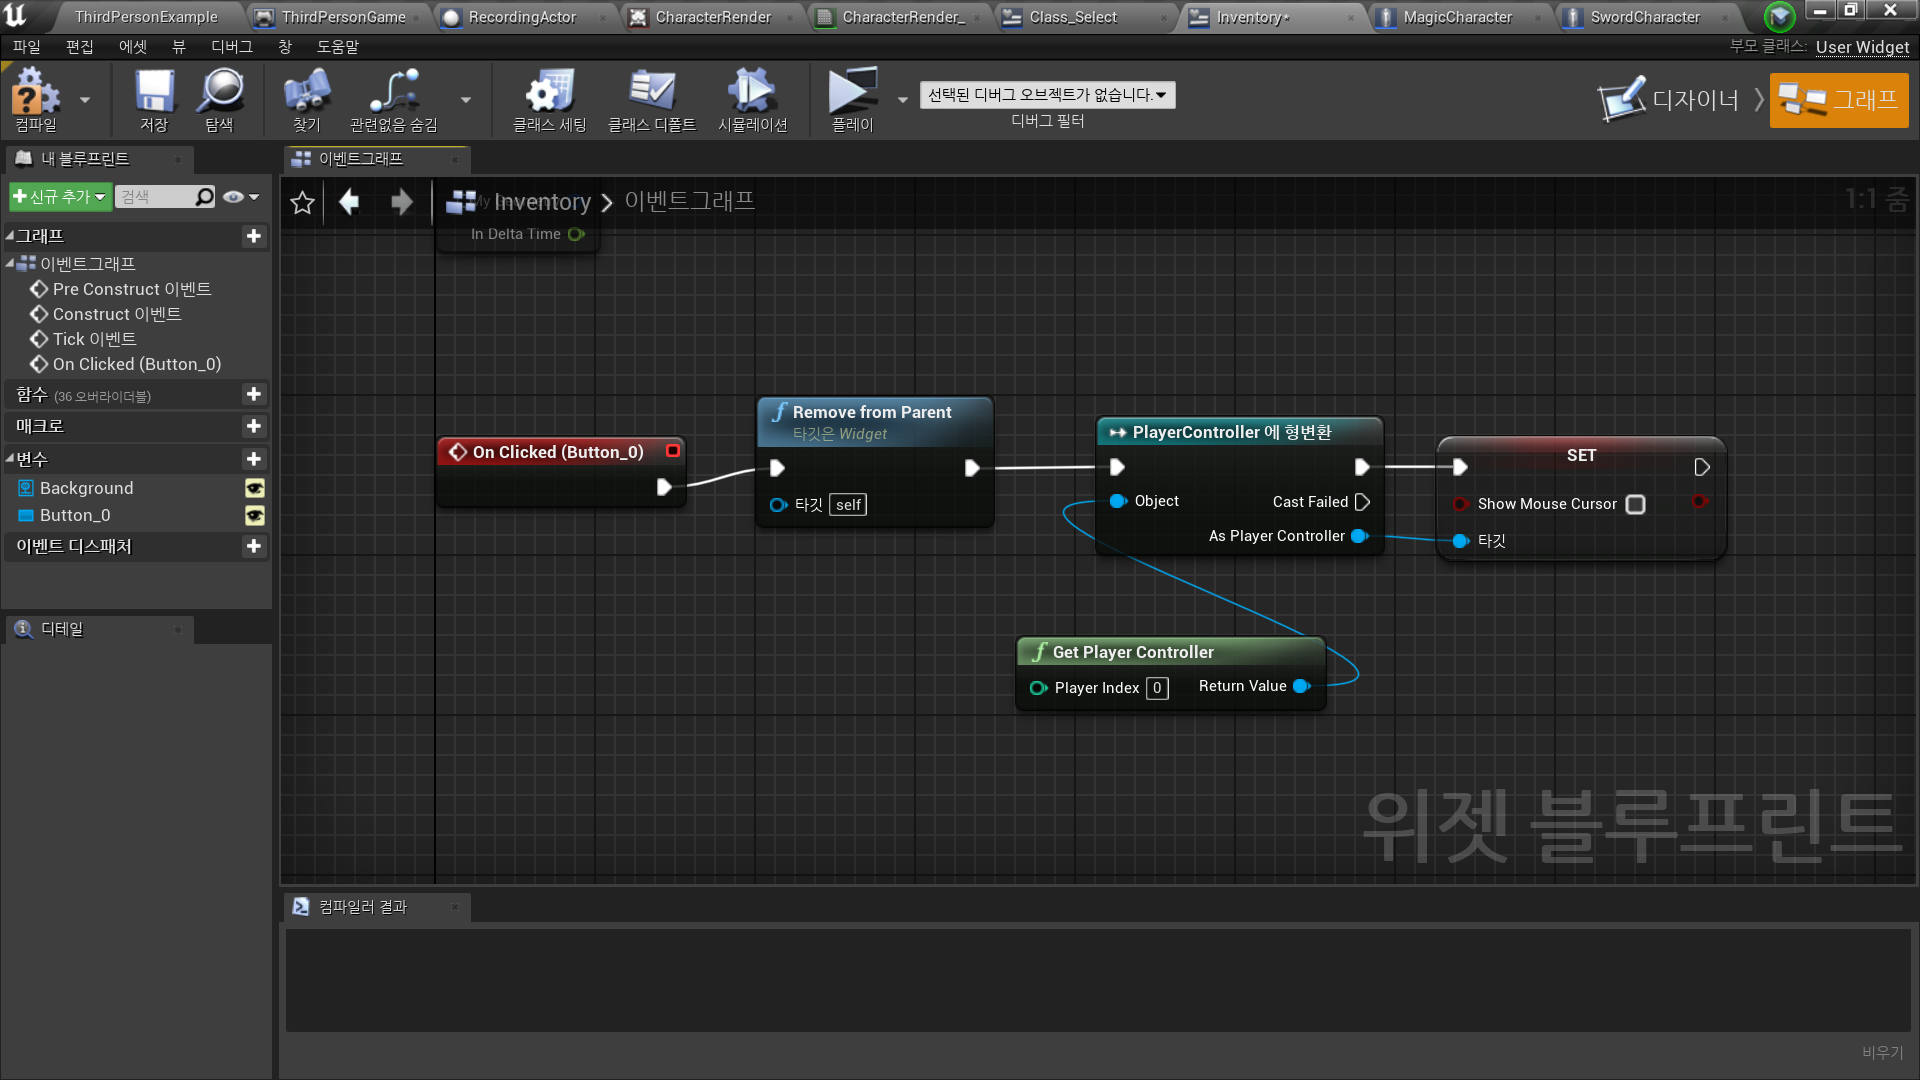Click the User Widget parent class link
This screenshot has width=1920, height=1080.
point(1861,47)
